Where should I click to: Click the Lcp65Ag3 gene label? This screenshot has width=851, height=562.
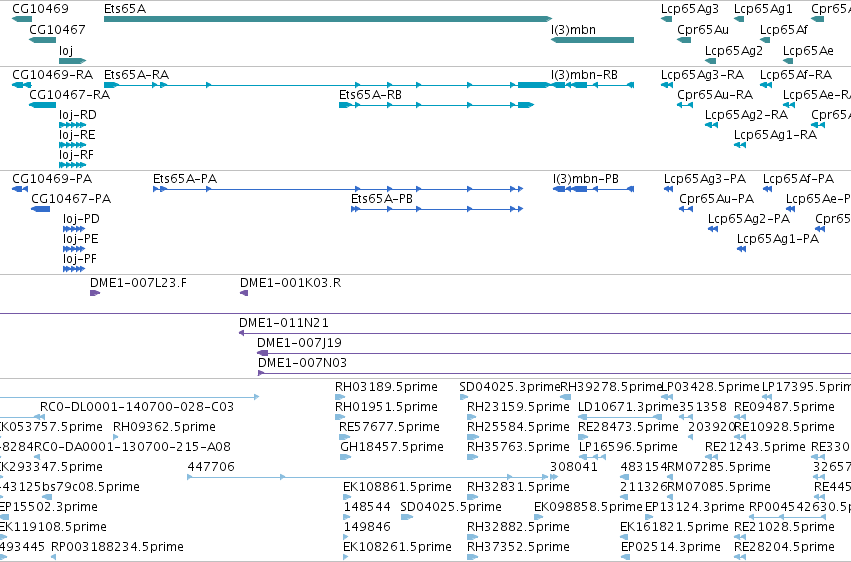click(689, 9)
